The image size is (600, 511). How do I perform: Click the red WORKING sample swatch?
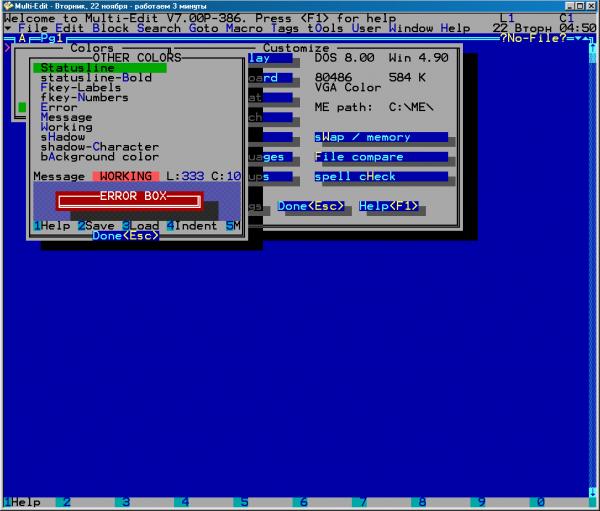(x=125, y=177)
